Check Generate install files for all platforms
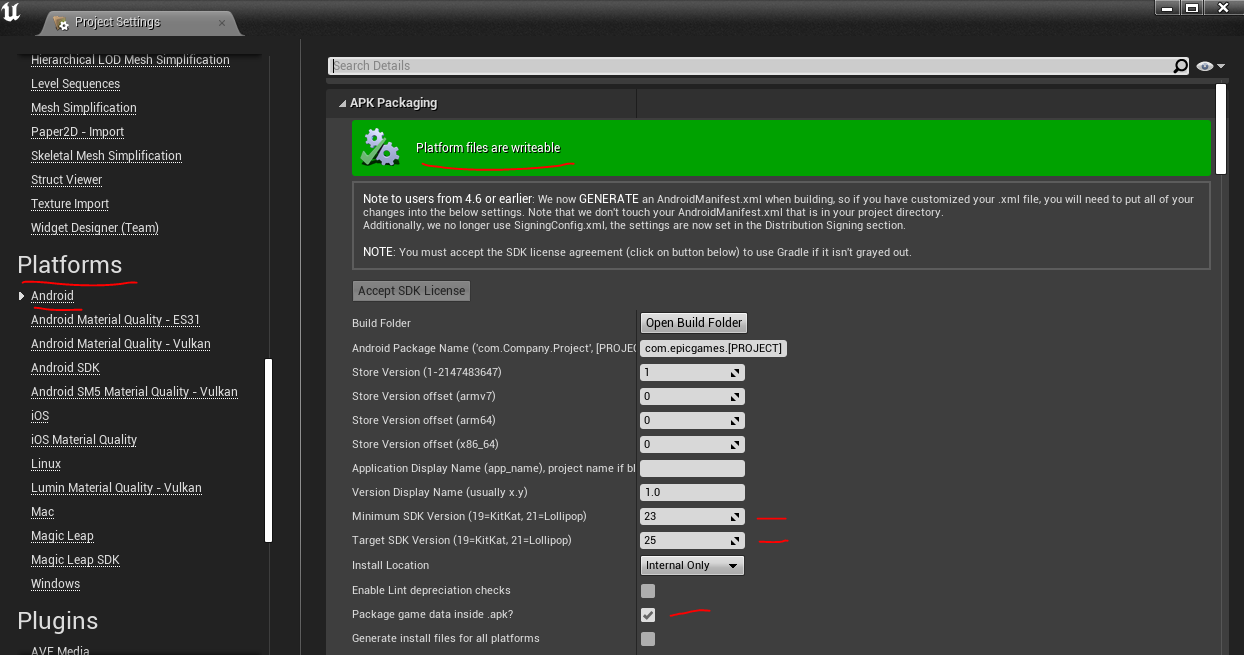 [x=648, y=638]
